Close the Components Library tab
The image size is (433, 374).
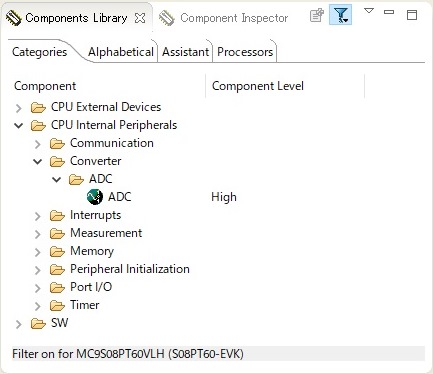[x=140, y=18]
